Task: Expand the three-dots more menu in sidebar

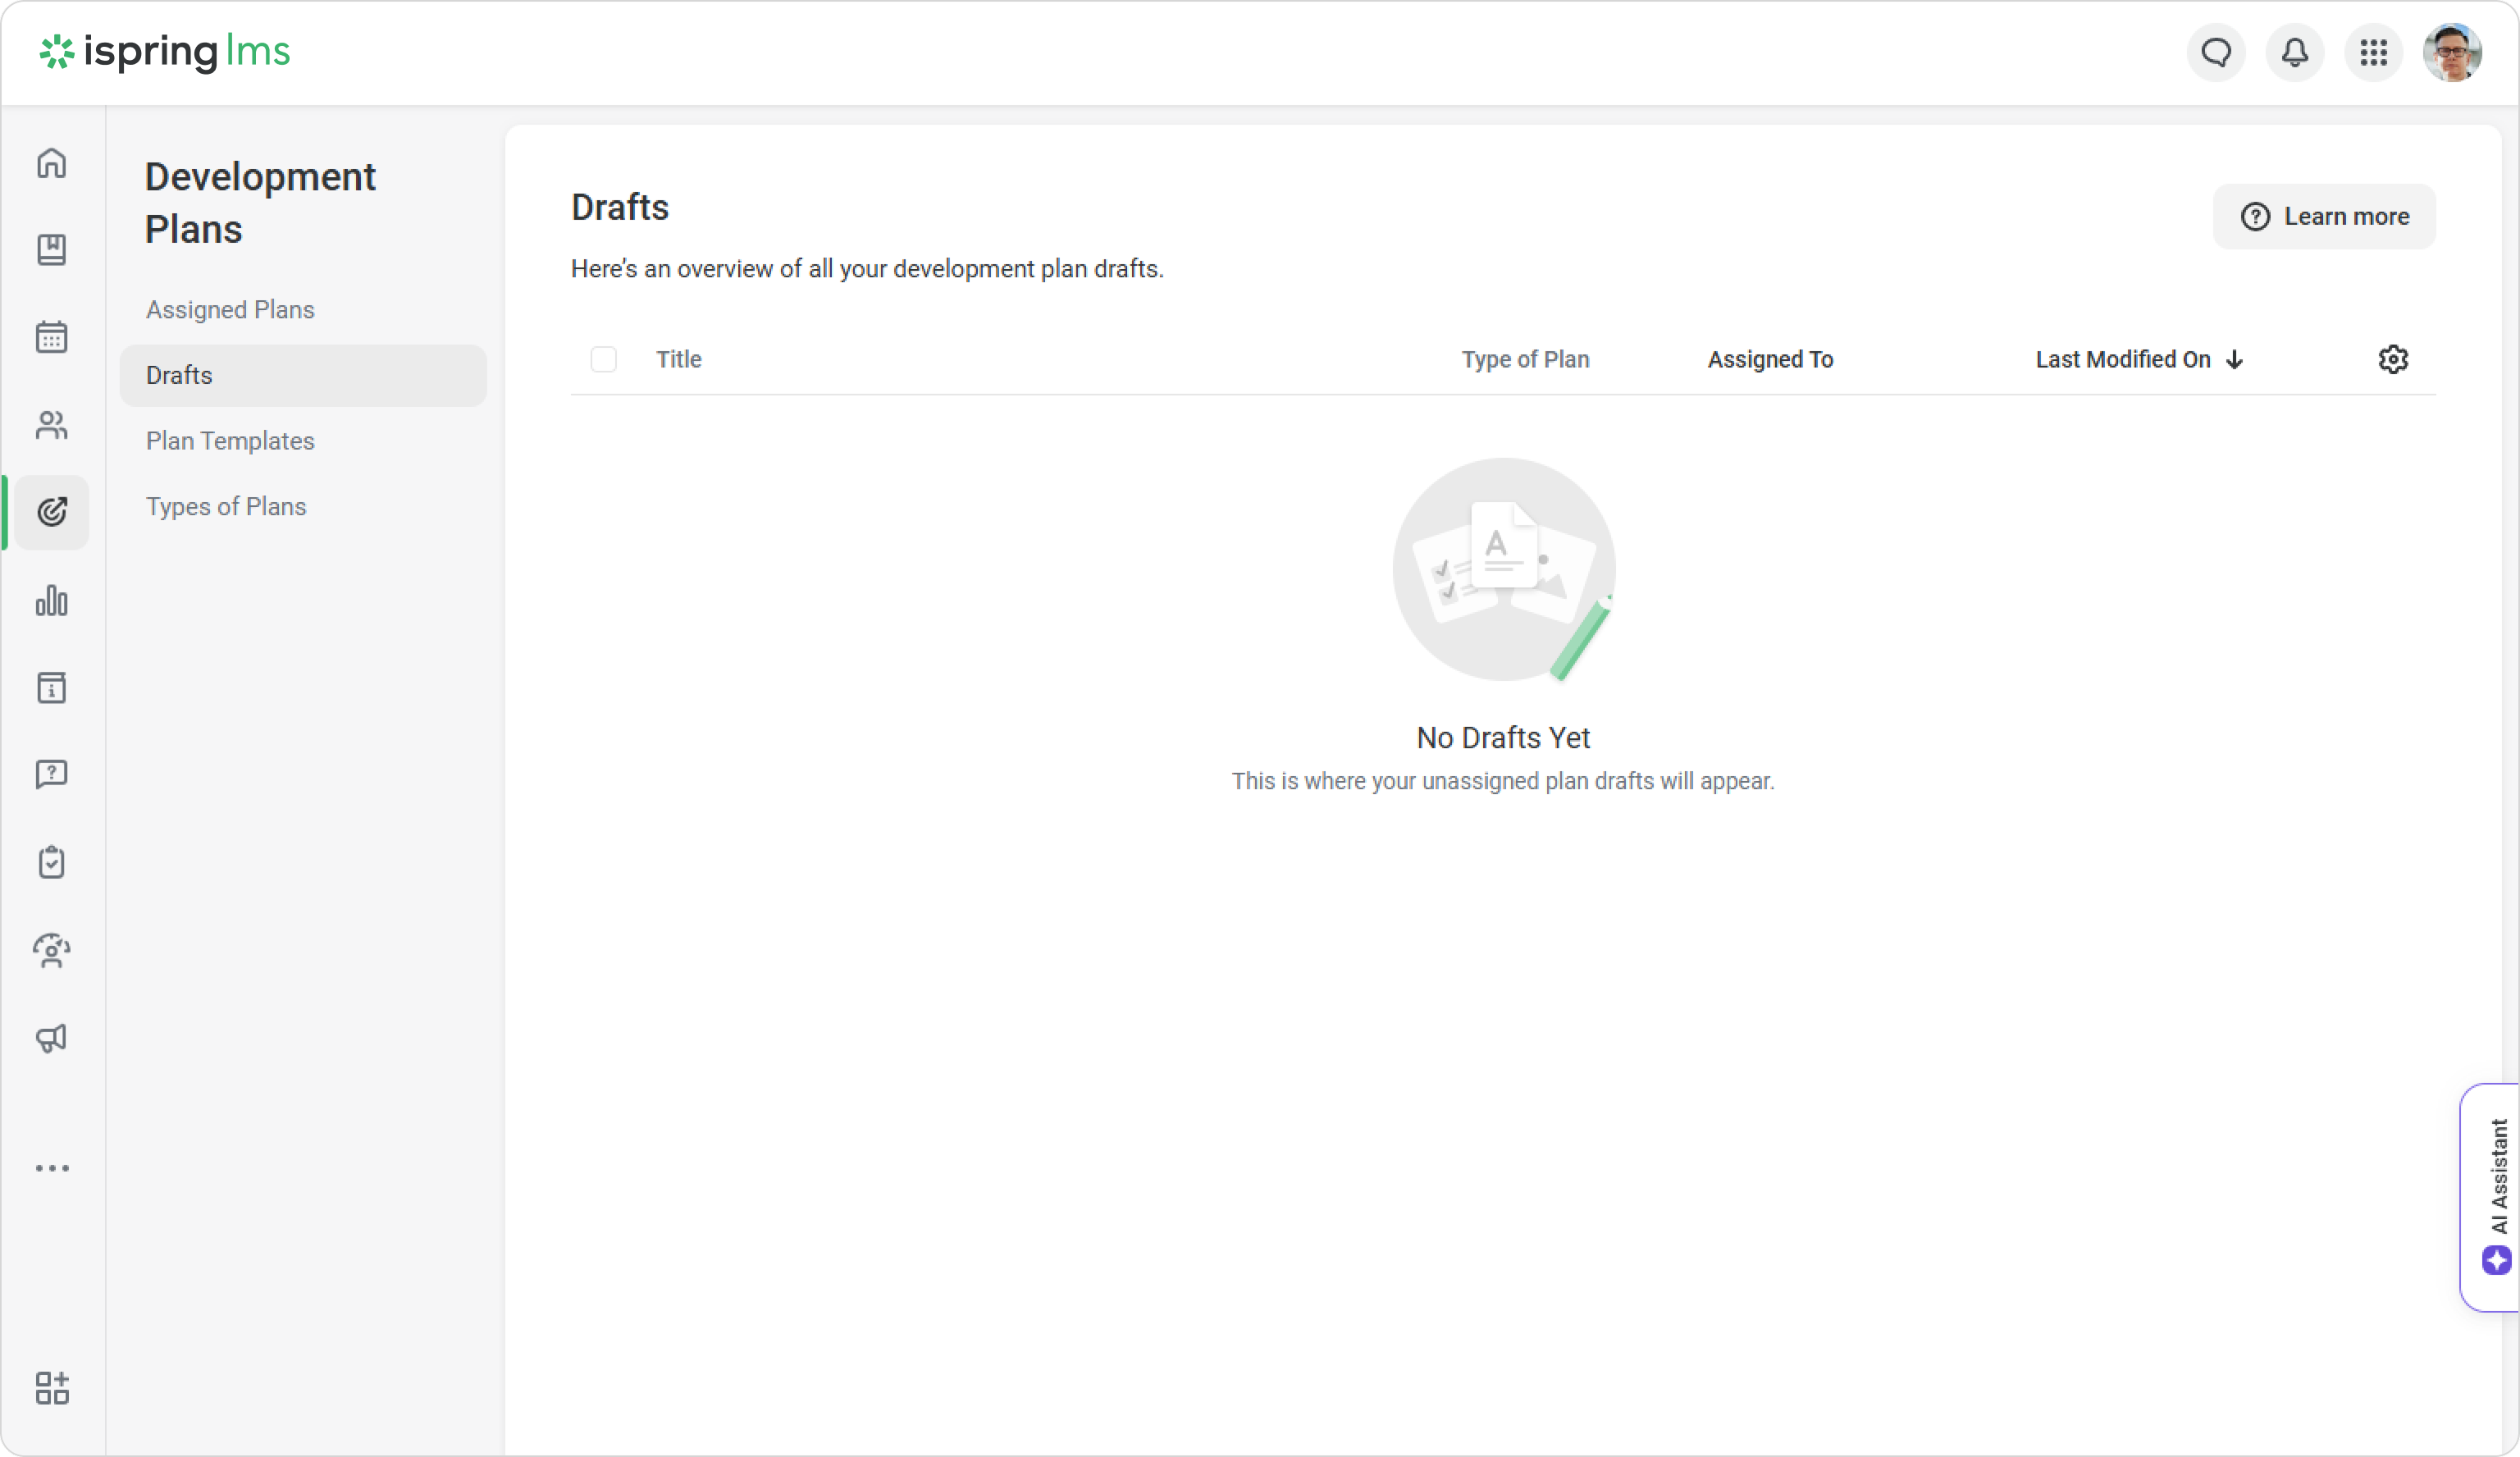Action: (52, 1168)
